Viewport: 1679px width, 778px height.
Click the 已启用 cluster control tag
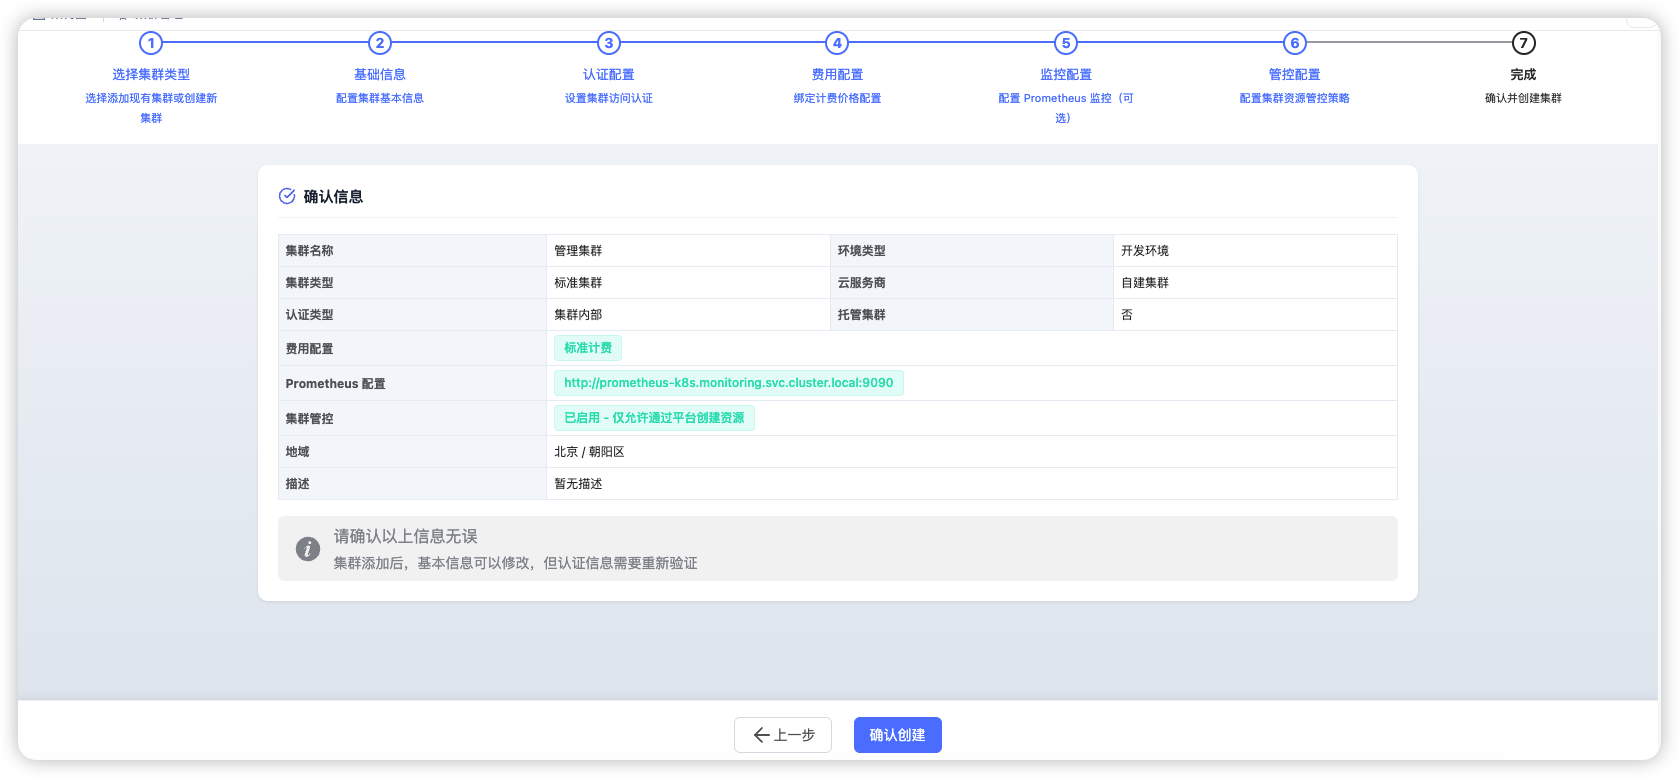point(654,418)
